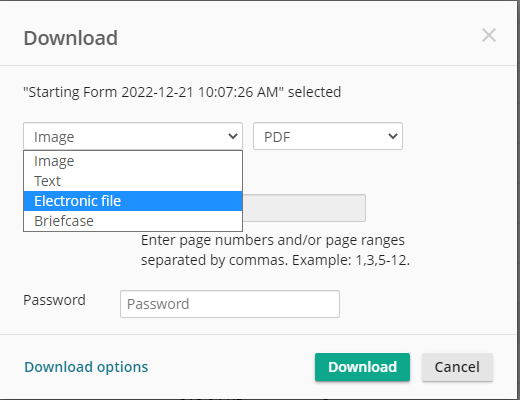The image size is (520, 400).
Task: Click the "Enter page numbers and/or page ranges" hint
Action: pos(273,240)
